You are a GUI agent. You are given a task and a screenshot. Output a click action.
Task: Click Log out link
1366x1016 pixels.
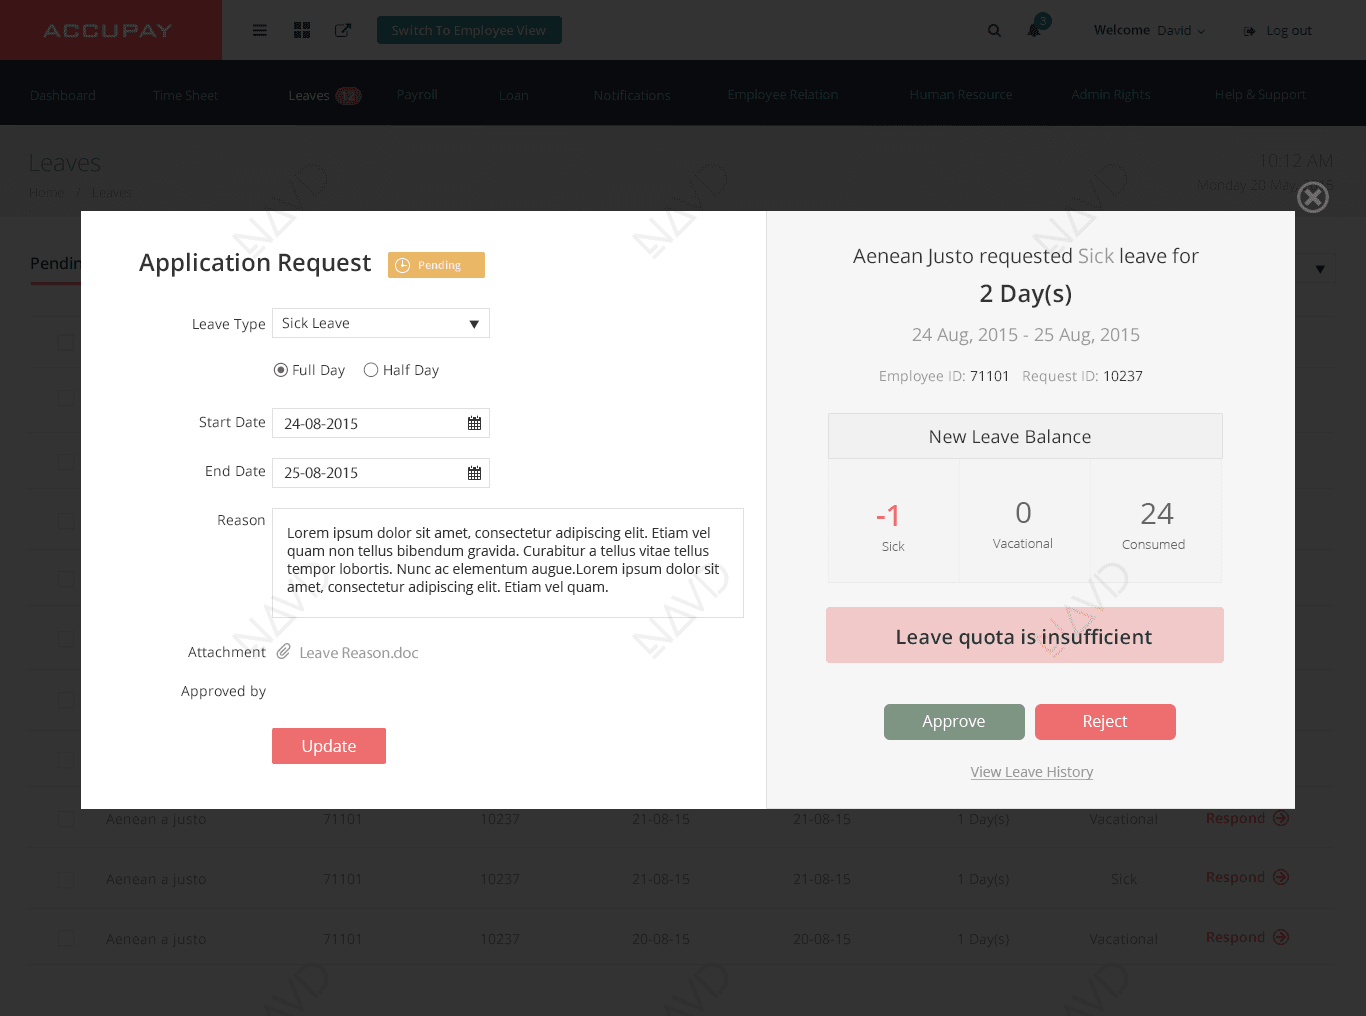click(1289, 31)
